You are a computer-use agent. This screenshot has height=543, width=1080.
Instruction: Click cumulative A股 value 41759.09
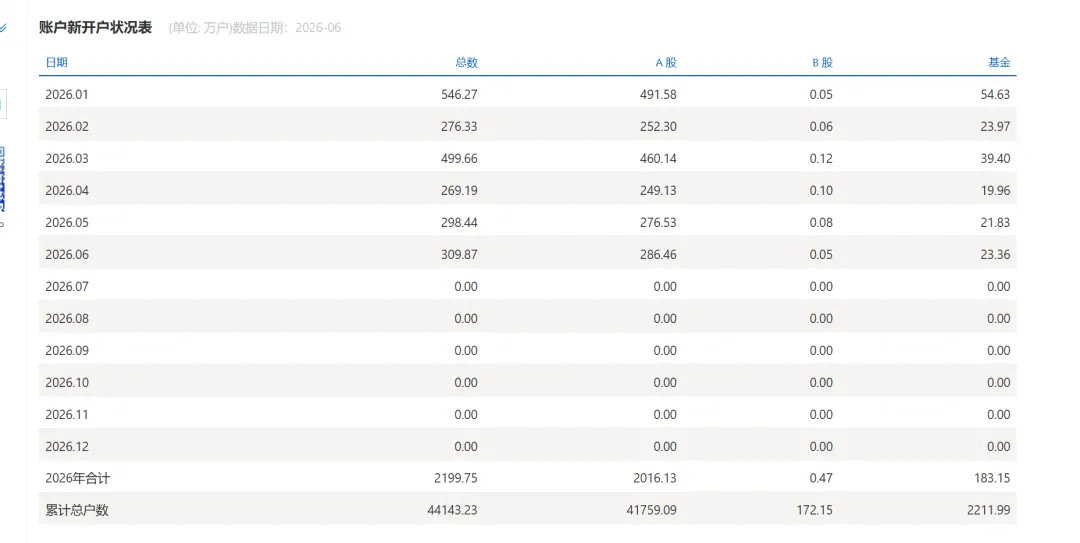click(651, 511)
